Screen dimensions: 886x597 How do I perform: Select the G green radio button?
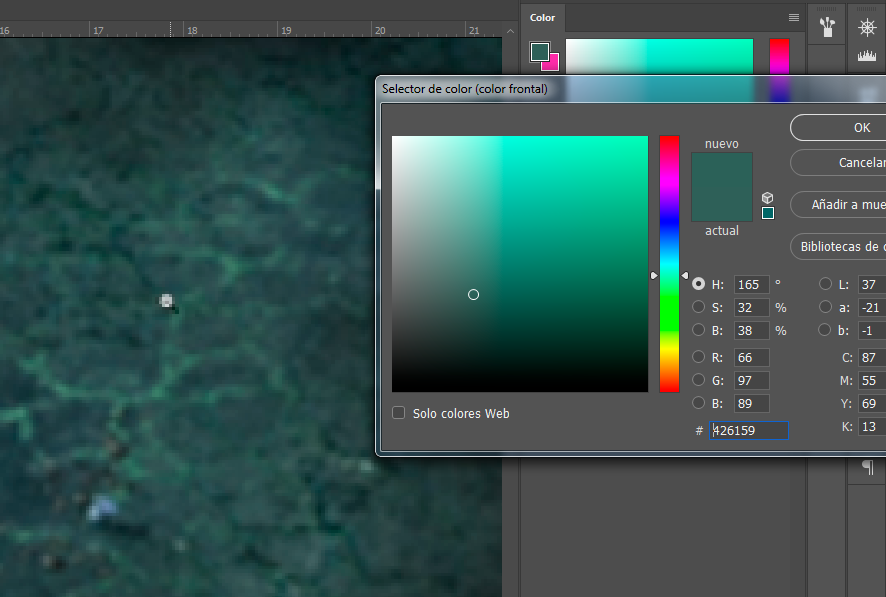pyautogui.click(x=698, y=380)
